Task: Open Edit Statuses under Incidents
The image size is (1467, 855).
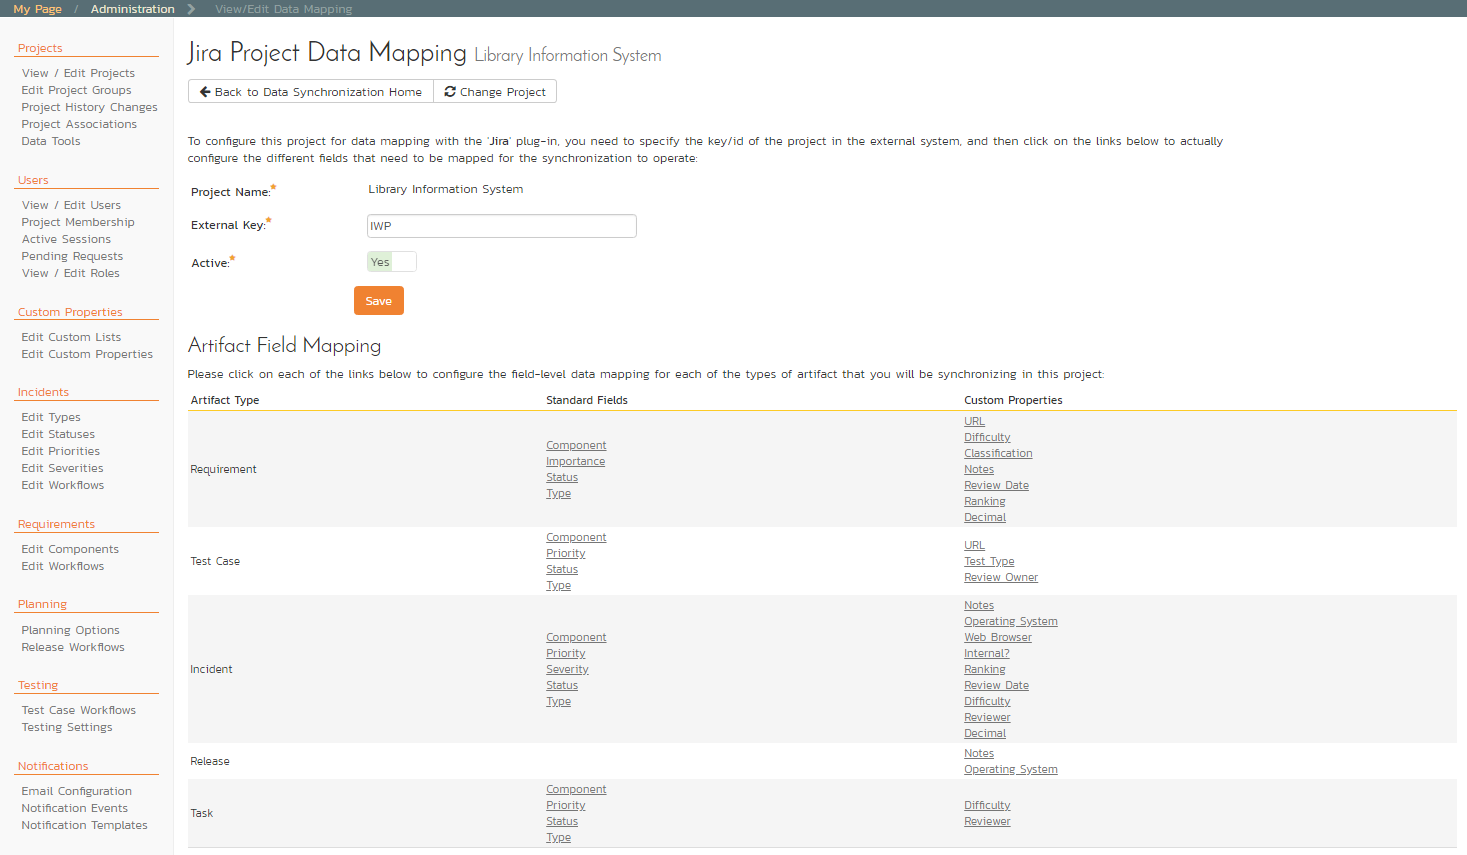Action: click(58, 434)
